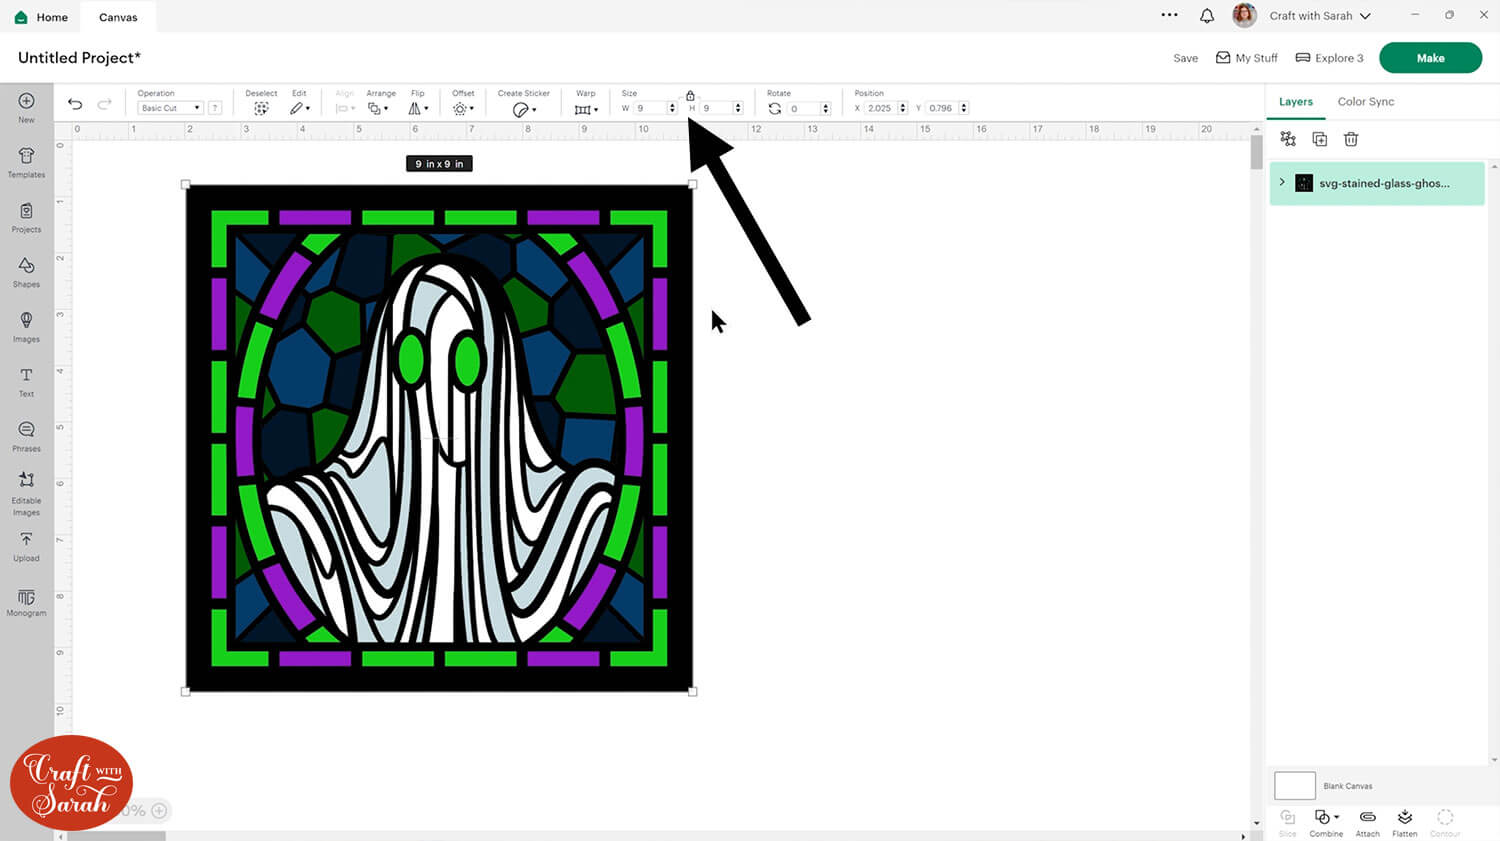
Task: Toggle the size aspect ratio lock
Action: (690, 96)
